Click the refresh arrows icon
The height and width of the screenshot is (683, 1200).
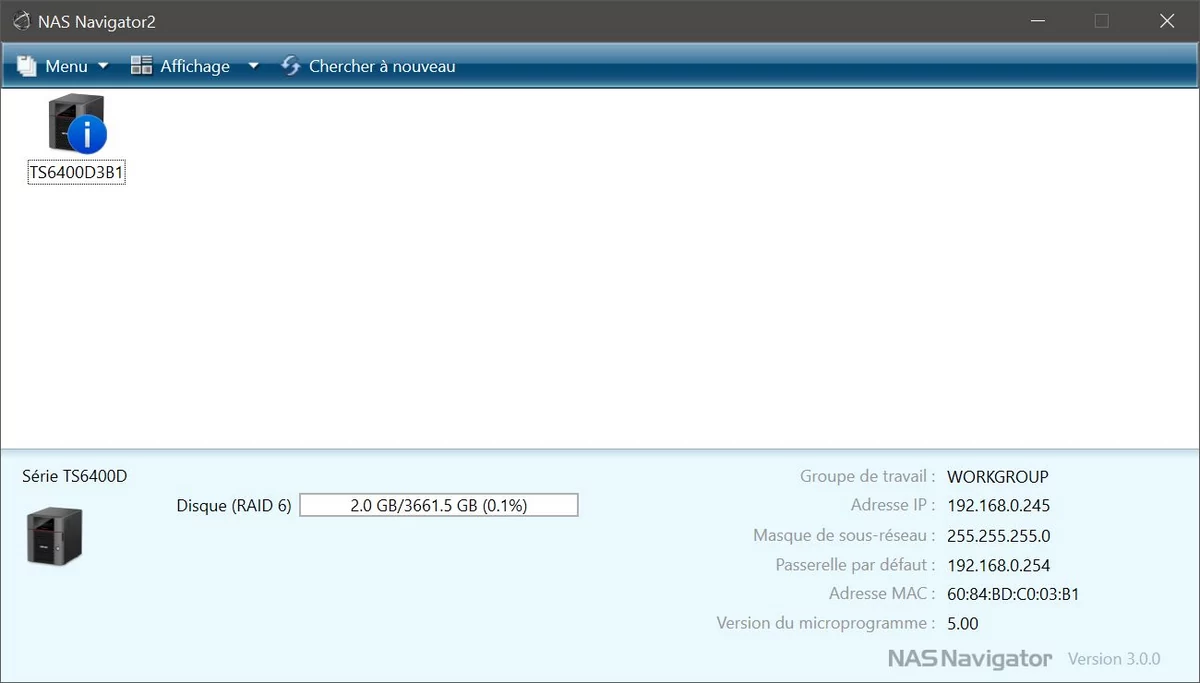click(290, 66)
